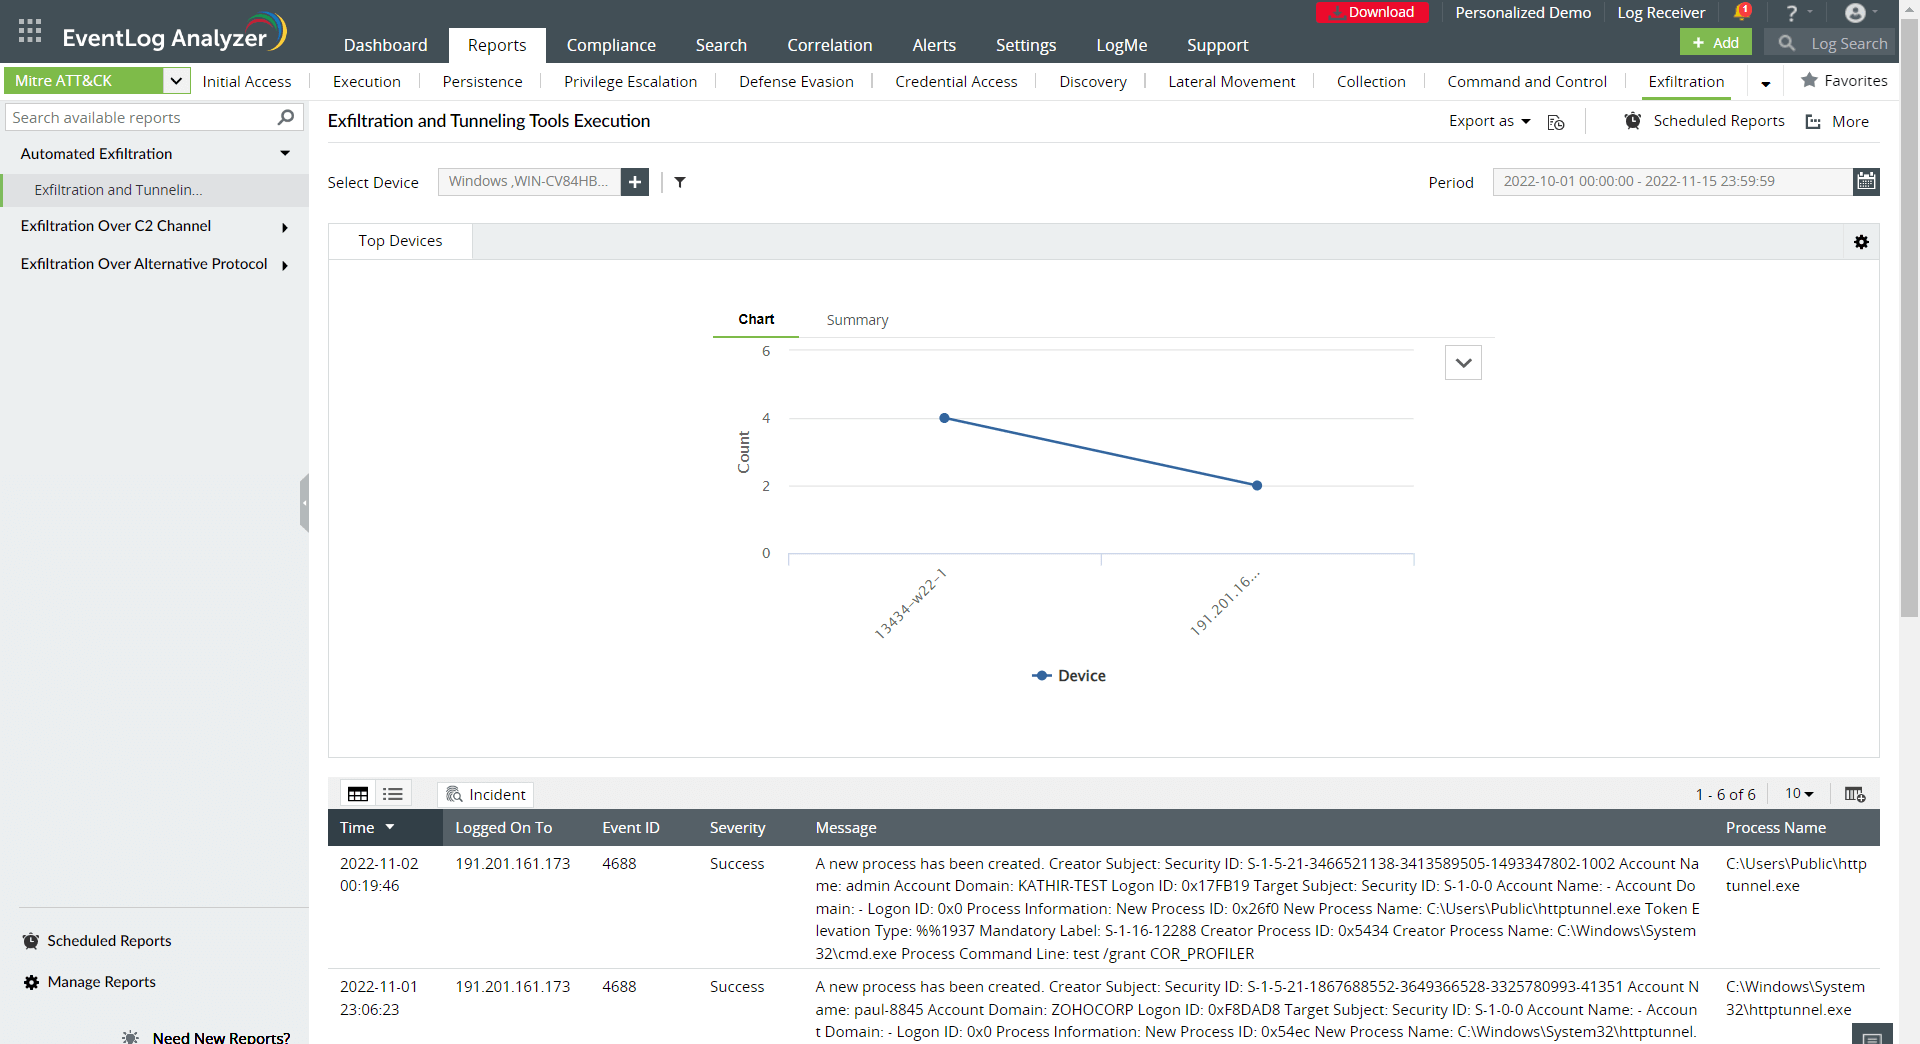Viewport: 1920px width, 1044px height.
Task: Click the Scheduled Reports alarm icon in sidebar
Action: [x=31, y=941]
